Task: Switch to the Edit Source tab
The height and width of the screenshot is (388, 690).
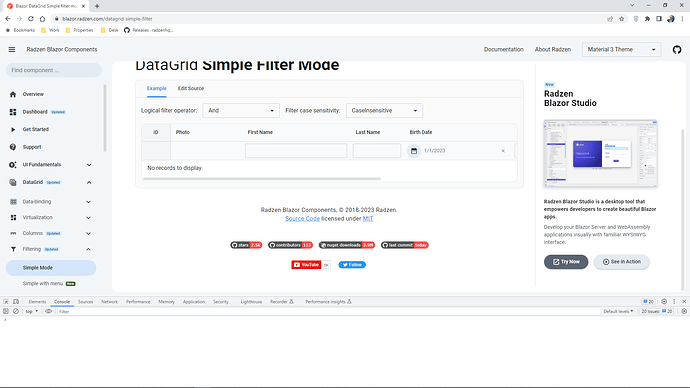Action: (x=191, y=88)
